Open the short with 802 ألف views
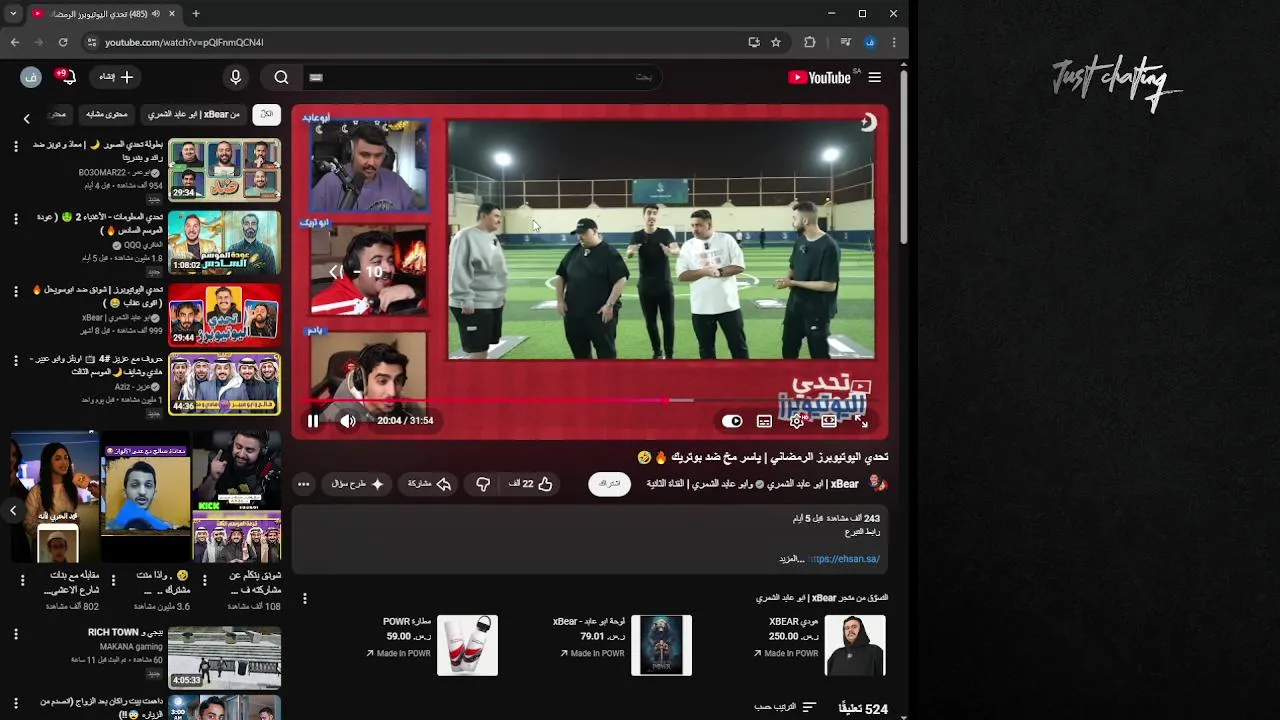This screenshot has width=1280, height=720. [x=55, y=497]
